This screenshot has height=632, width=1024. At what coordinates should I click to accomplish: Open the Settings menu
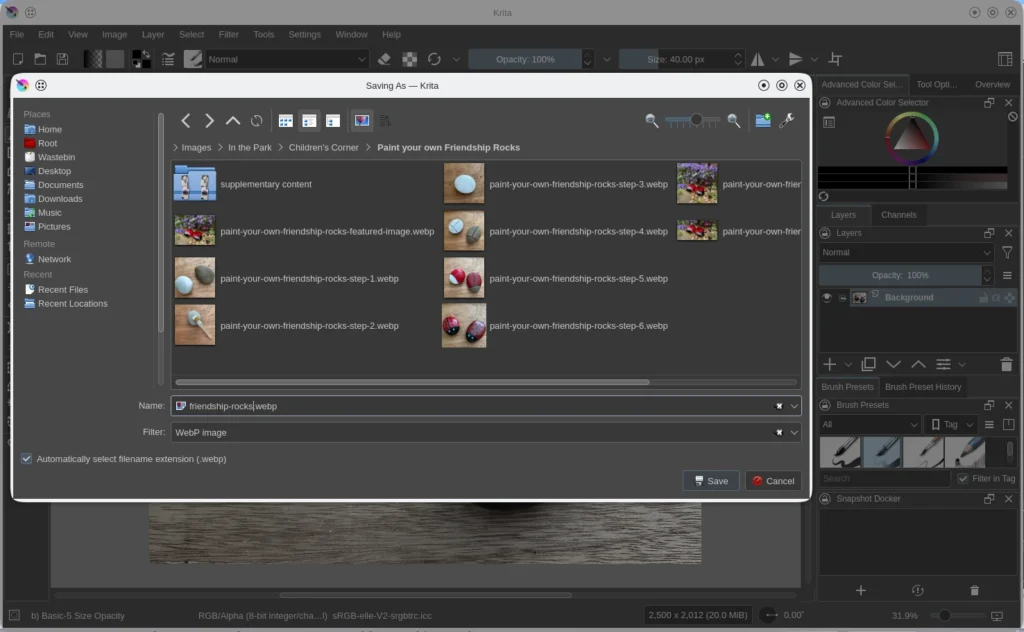pyautogui.click(x=304, y=35)
